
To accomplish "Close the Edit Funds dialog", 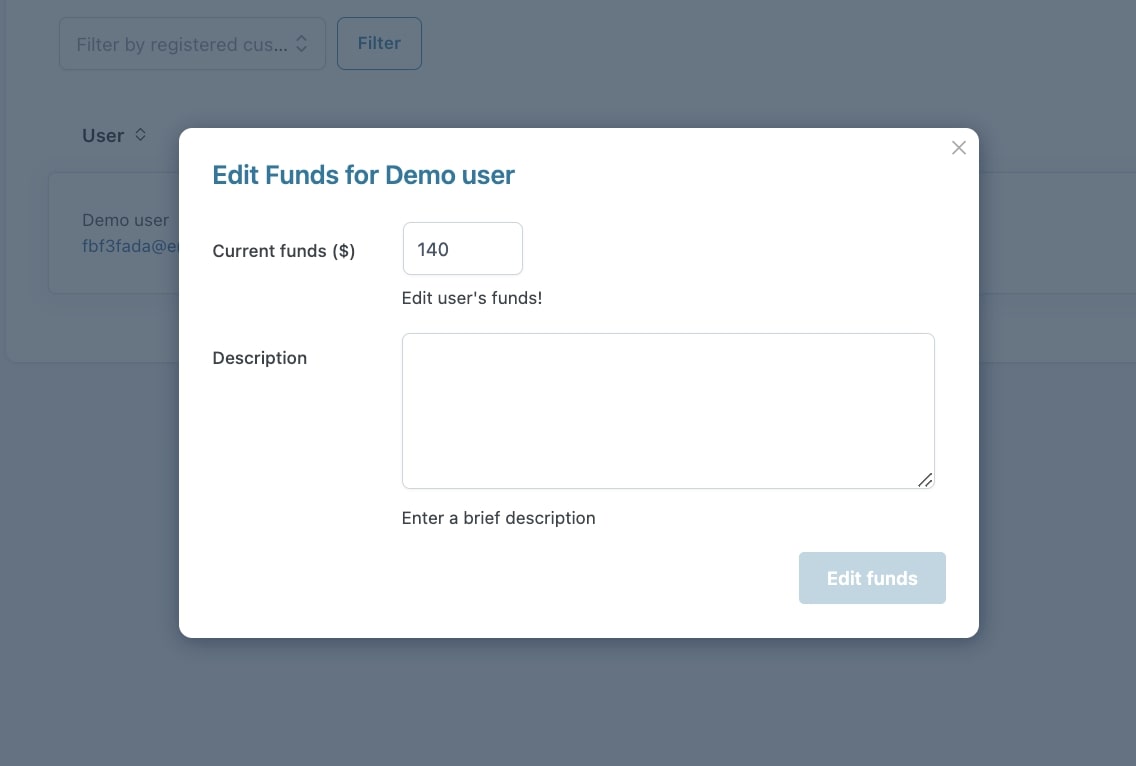I will pos(958,148).
